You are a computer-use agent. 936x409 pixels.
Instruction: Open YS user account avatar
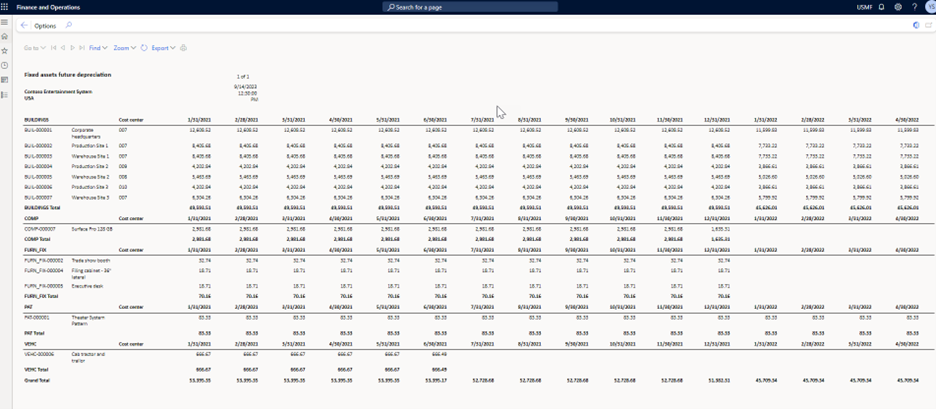tap(930, 7)
